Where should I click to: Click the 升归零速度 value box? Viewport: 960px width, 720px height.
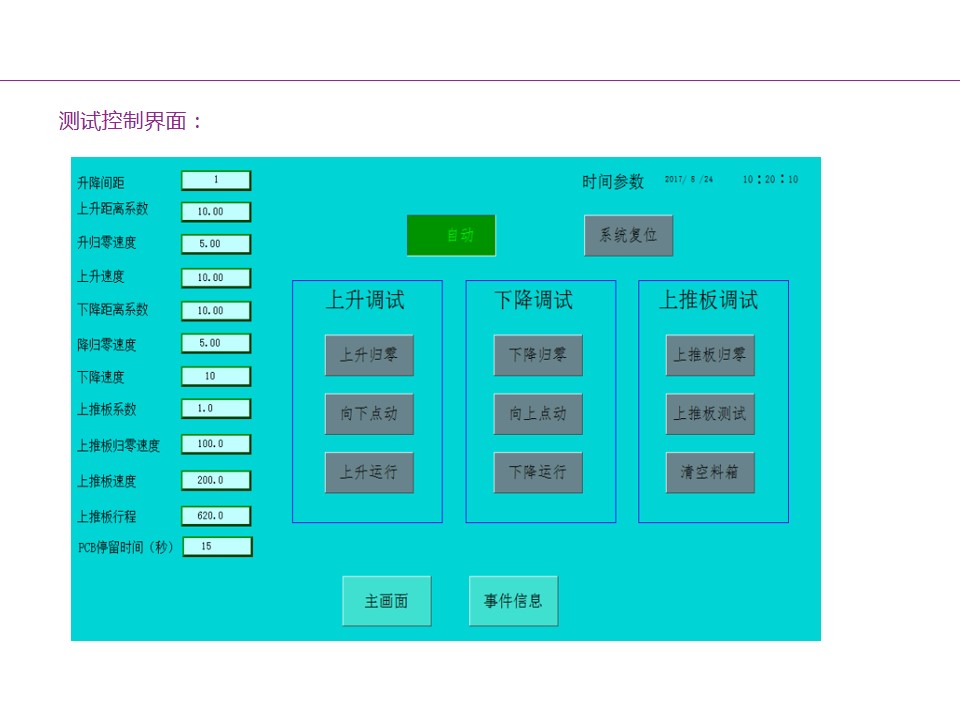tap(216, 244)
